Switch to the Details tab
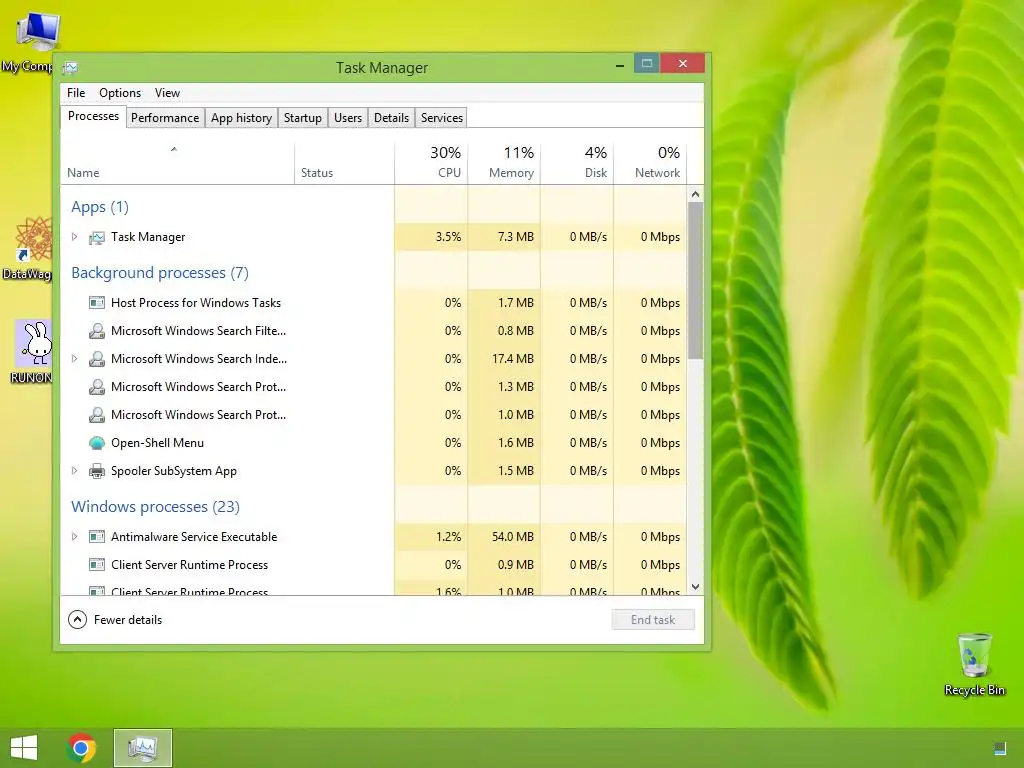Image resolution: width=1024 pixels, height=768 pixels. tap(391, 118)
